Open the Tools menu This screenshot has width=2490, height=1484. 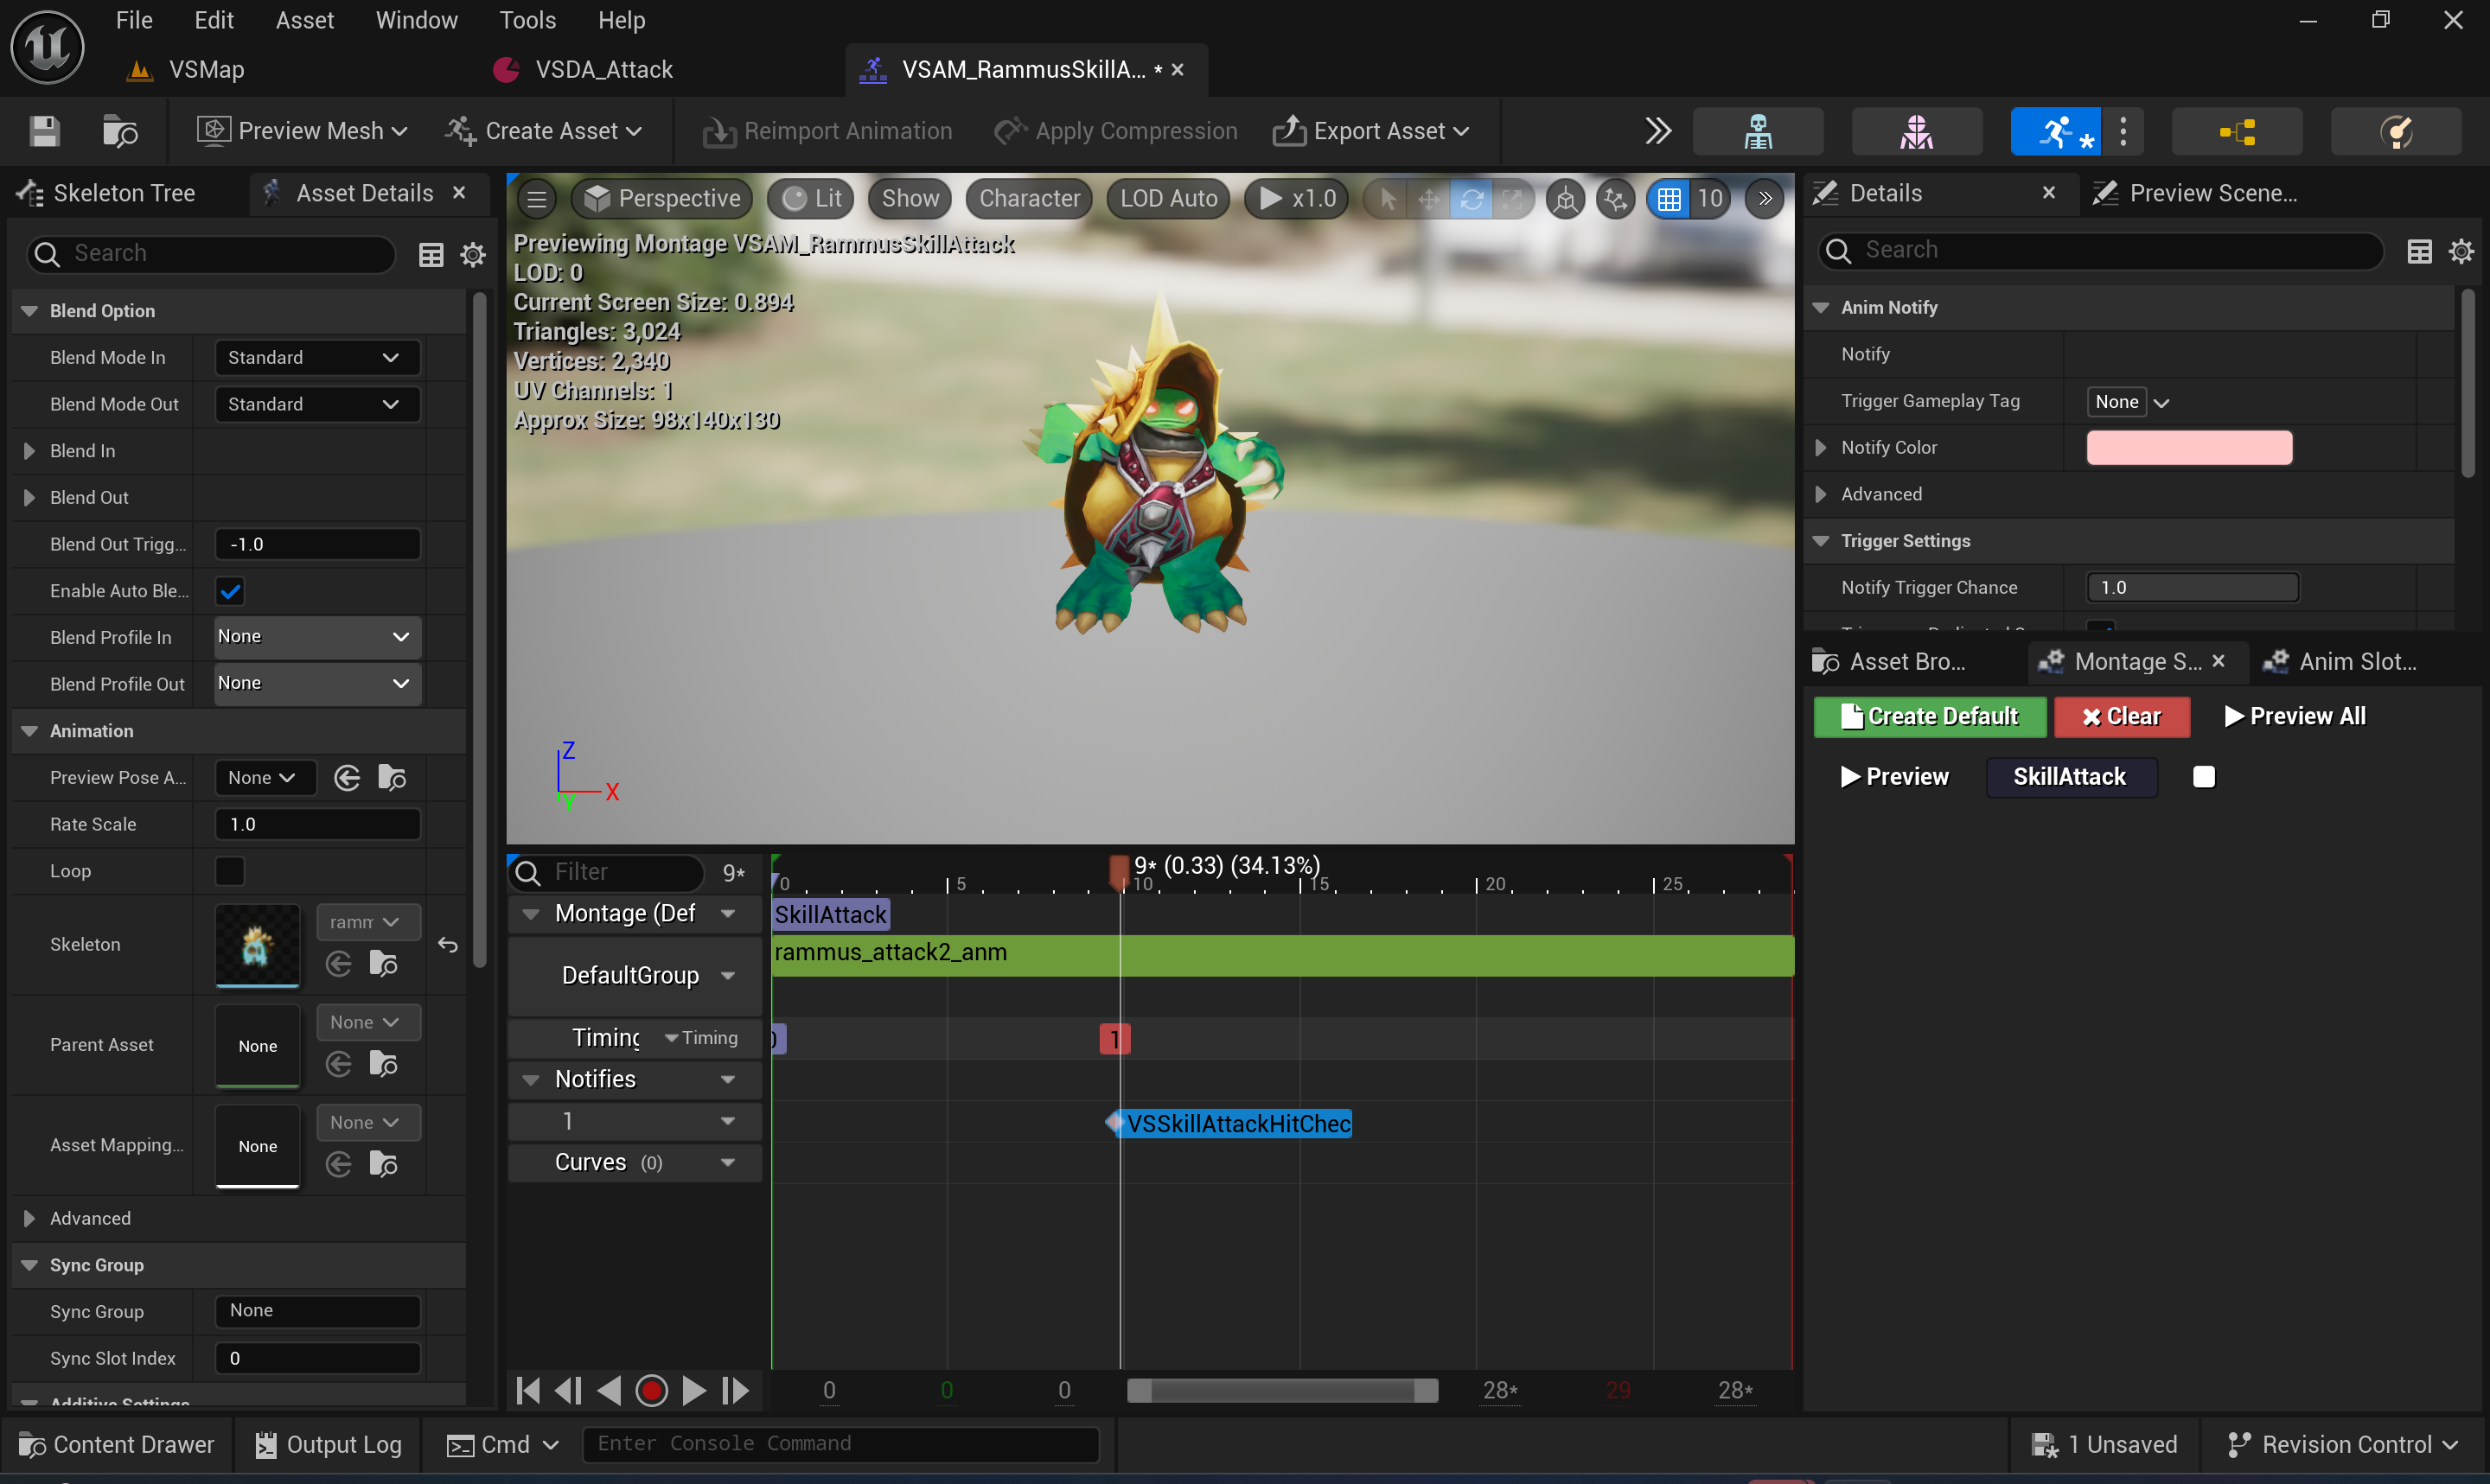point(527,20)
